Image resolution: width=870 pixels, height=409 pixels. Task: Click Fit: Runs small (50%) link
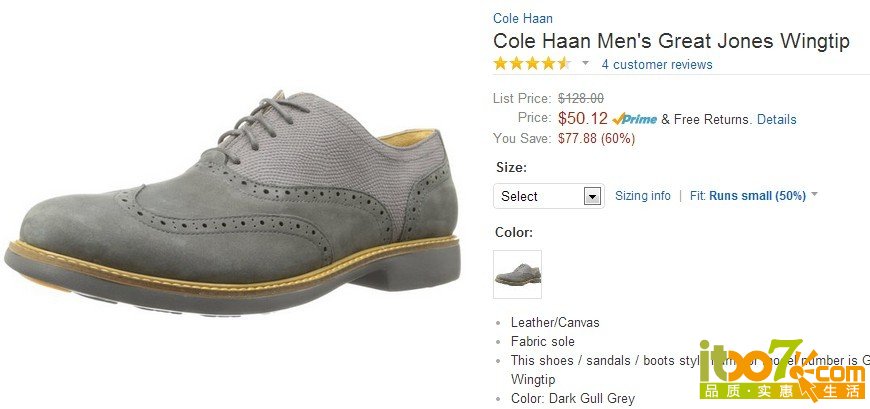[x=748, y=196]
